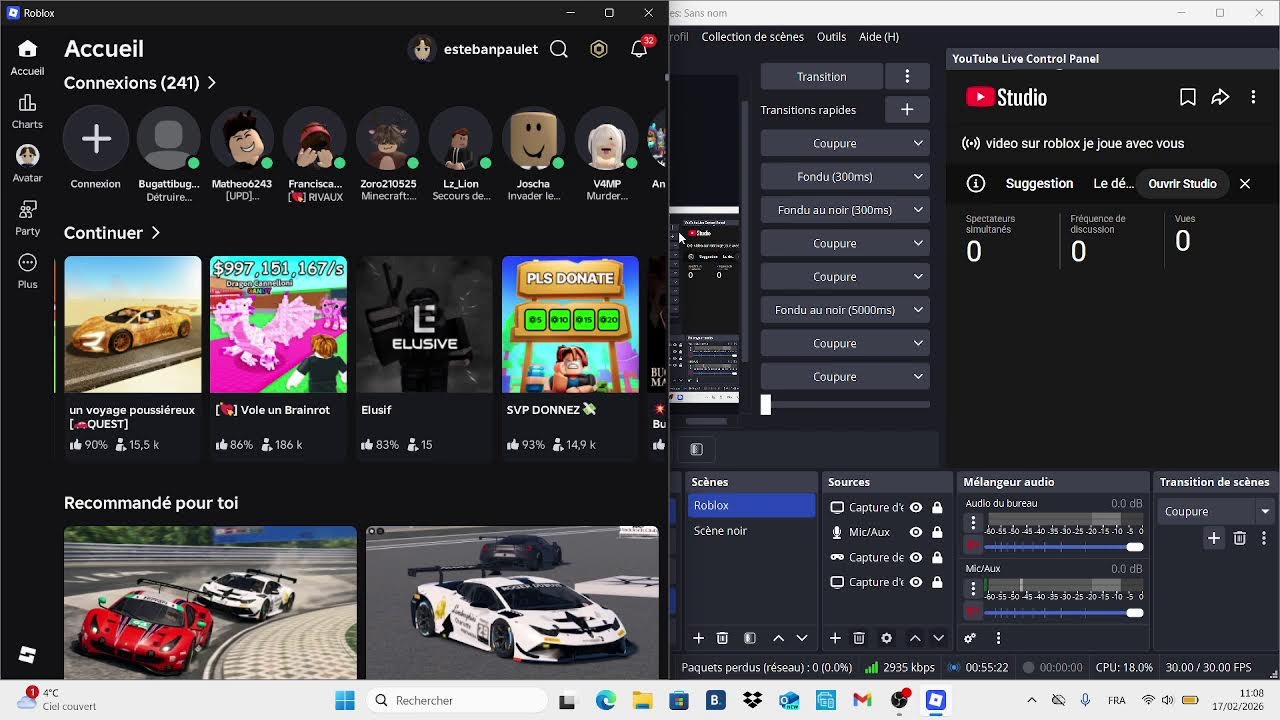The height and width of the screenshot is (720, 1280).
Task: Click the share arrow in YouTube Studio panel
Action: [x=1220, y=97]
